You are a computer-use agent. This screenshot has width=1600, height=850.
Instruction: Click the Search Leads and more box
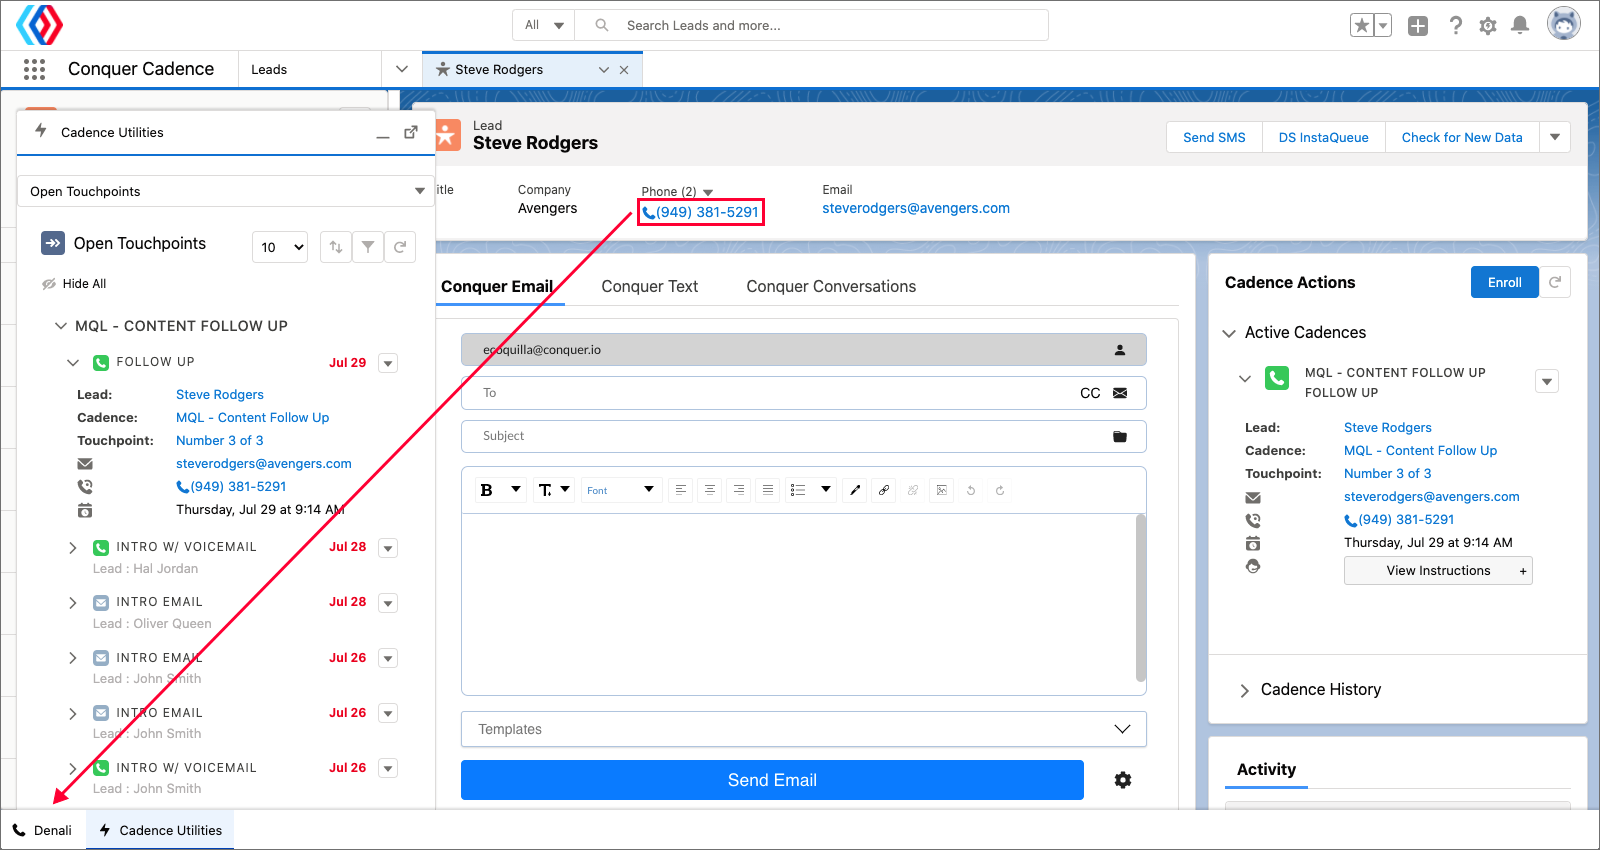click(812, 25)
